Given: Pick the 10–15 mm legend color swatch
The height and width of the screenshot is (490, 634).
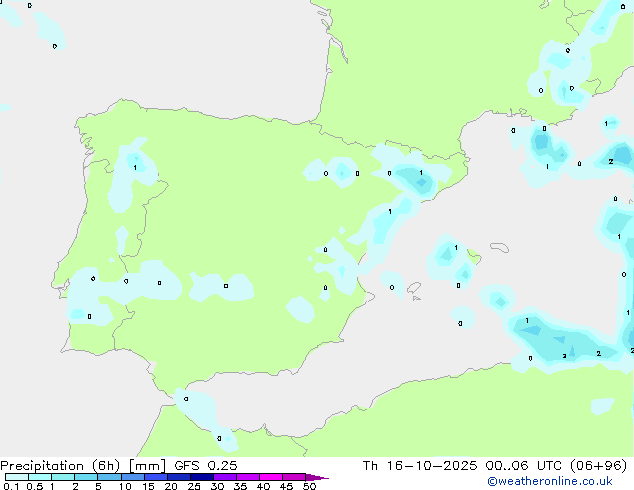Looking at the screenshot, I should [x=133, y=477].
